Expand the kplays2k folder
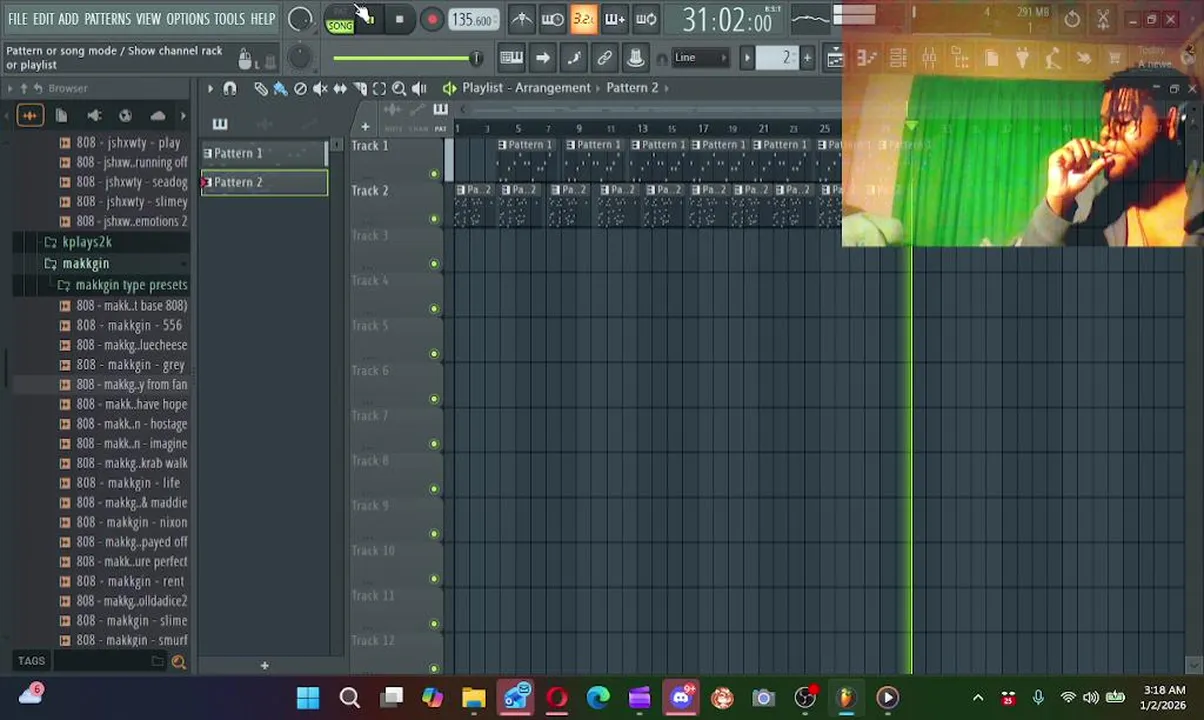1204x720 pixels. pyautogui.click(x=87, y=242)
